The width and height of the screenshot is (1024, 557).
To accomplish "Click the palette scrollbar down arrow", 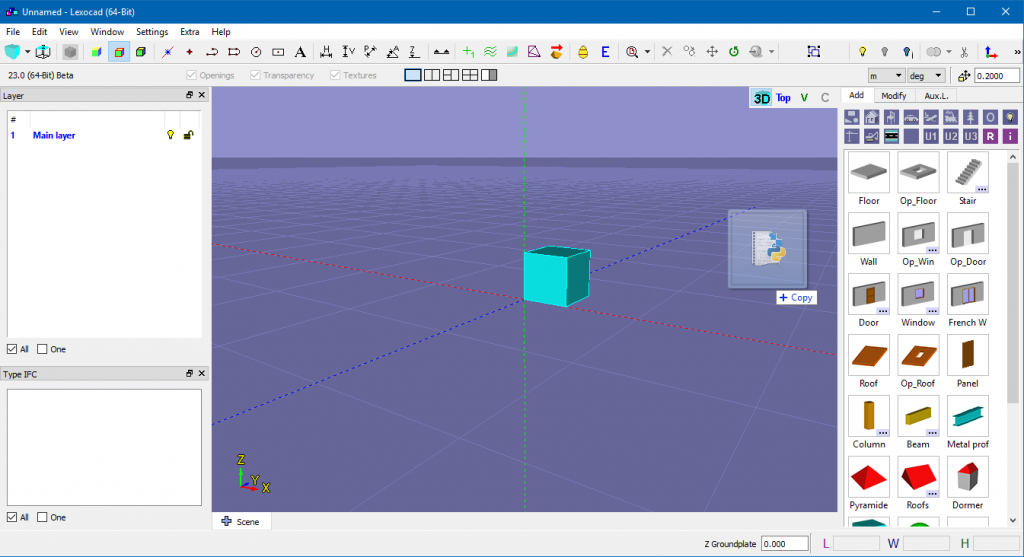I will tap(1013, 520).
